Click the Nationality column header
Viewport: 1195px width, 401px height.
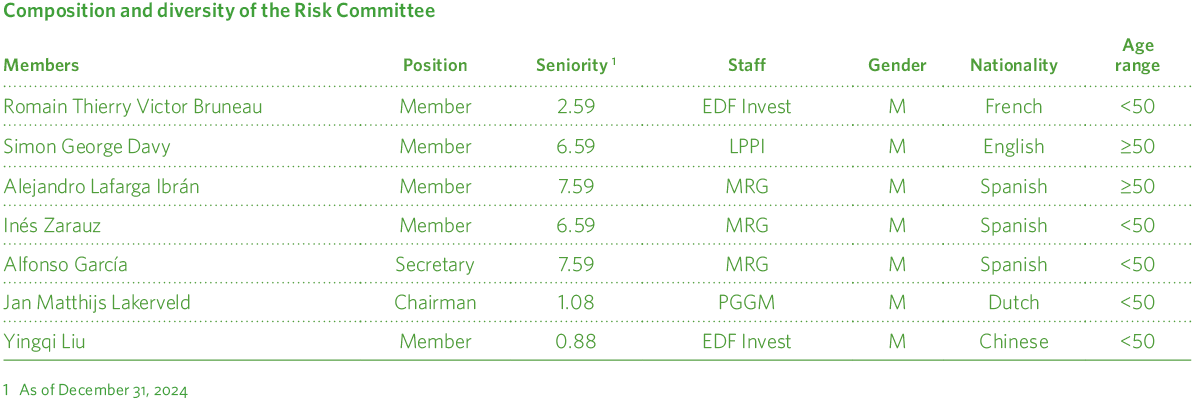click(1013, 65)
